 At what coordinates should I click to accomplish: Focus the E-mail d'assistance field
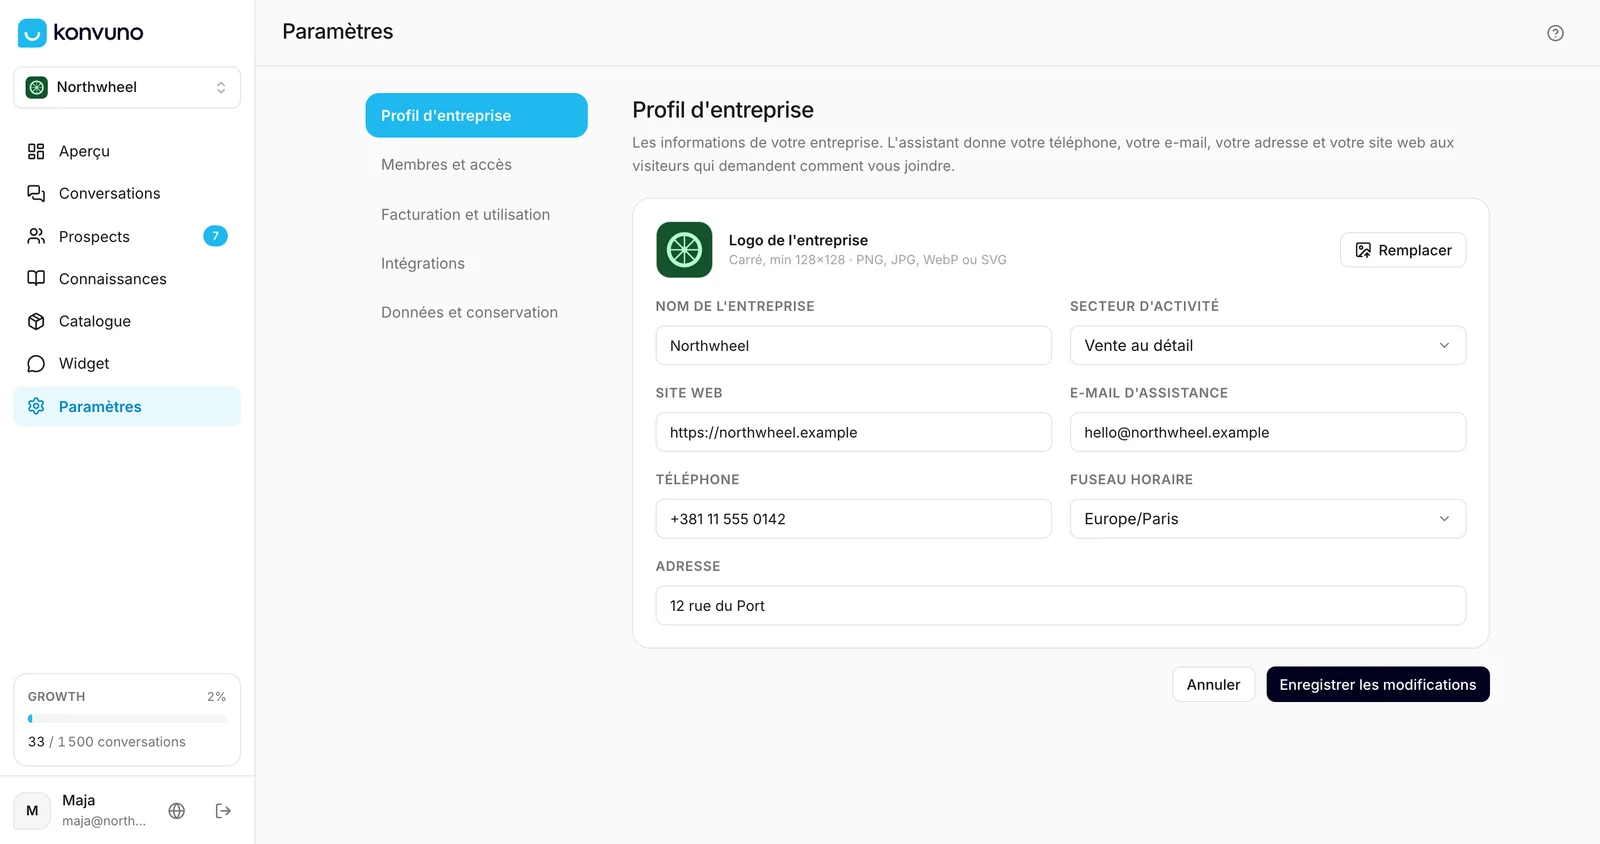tap(1268, 432)
